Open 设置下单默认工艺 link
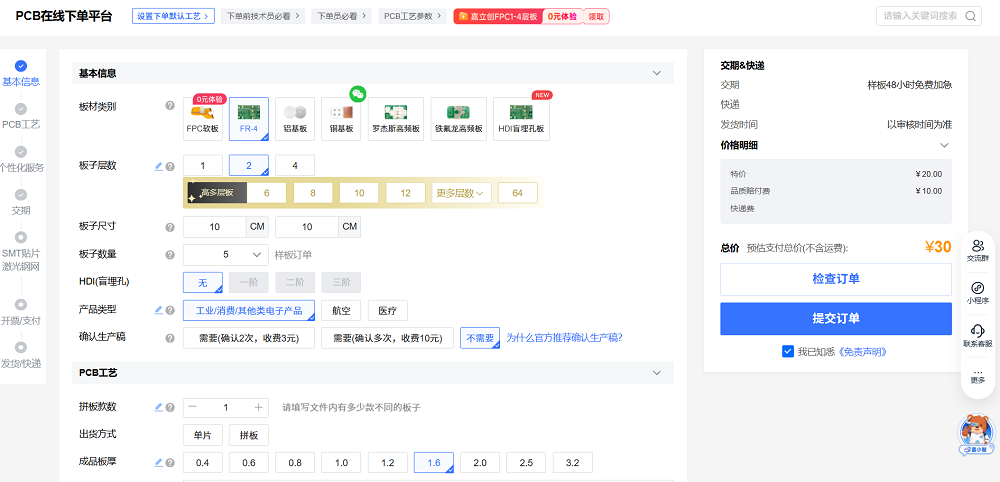The height and width of the screenshot is (482, 1000). tap(173, 16)
